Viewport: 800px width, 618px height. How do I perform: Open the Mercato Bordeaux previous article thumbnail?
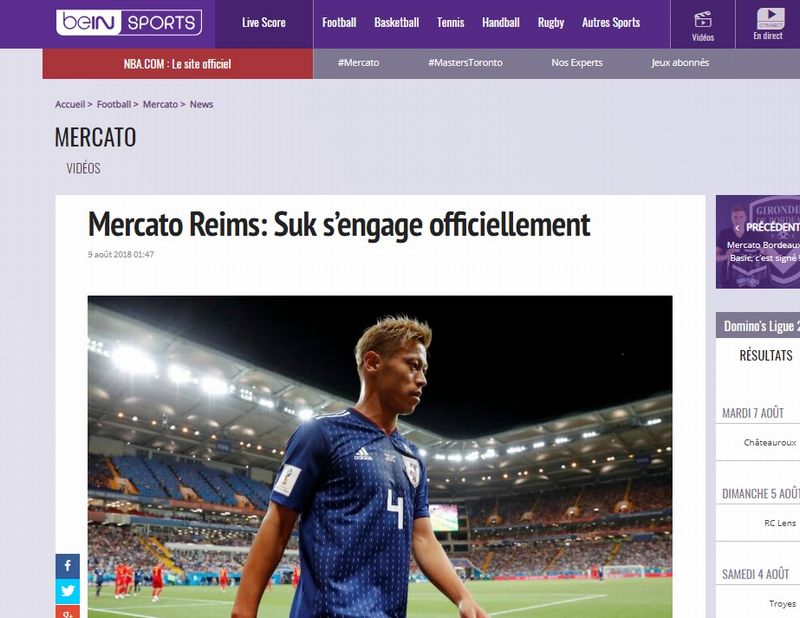[758, 242]
